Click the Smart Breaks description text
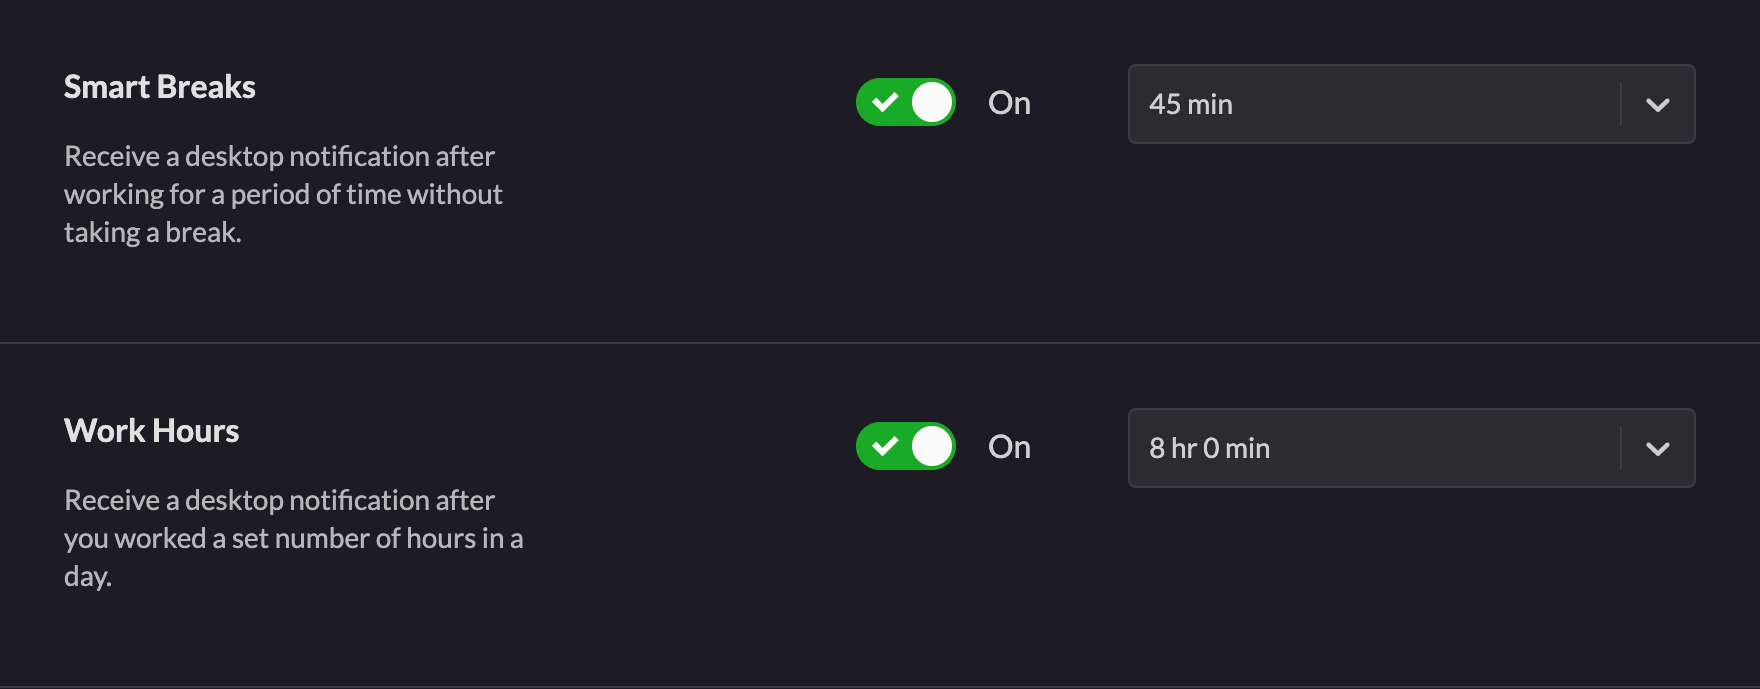The width and height of the screenshot is (1760, 689). coord(283,194)
